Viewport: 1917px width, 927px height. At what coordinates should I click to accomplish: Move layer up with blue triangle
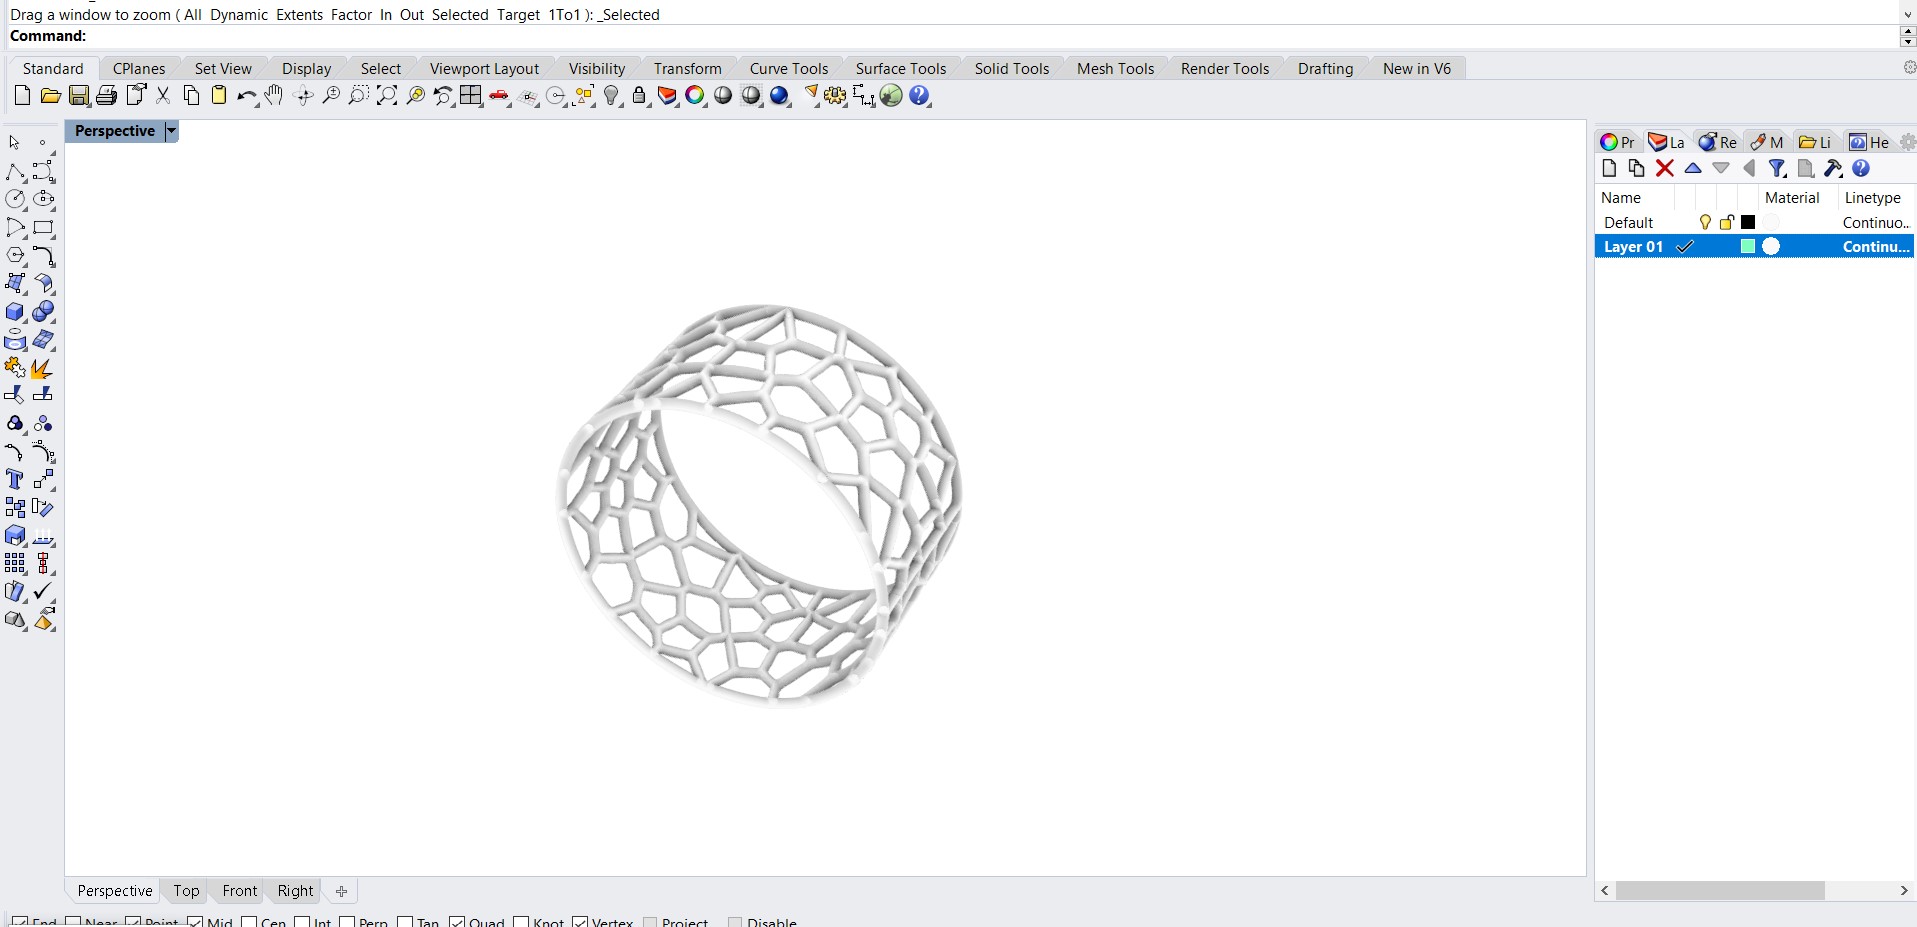[1693, 168]
